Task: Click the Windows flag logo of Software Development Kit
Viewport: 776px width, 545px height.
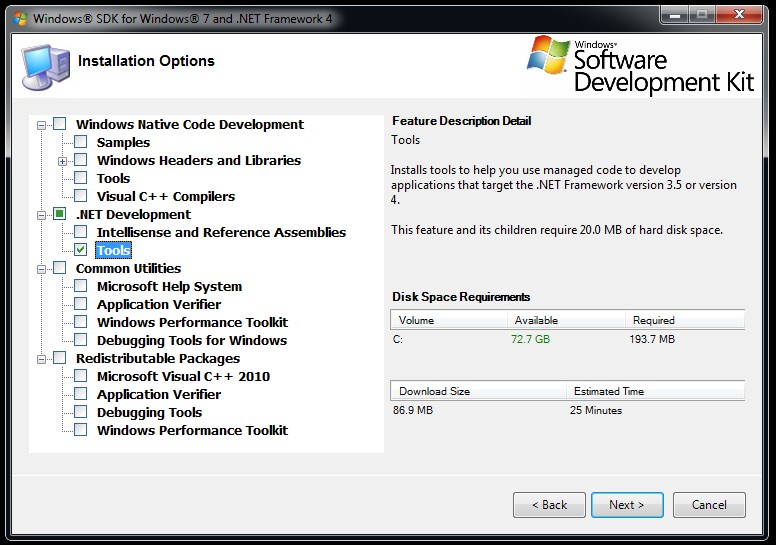Action: [x=548, y=55]
